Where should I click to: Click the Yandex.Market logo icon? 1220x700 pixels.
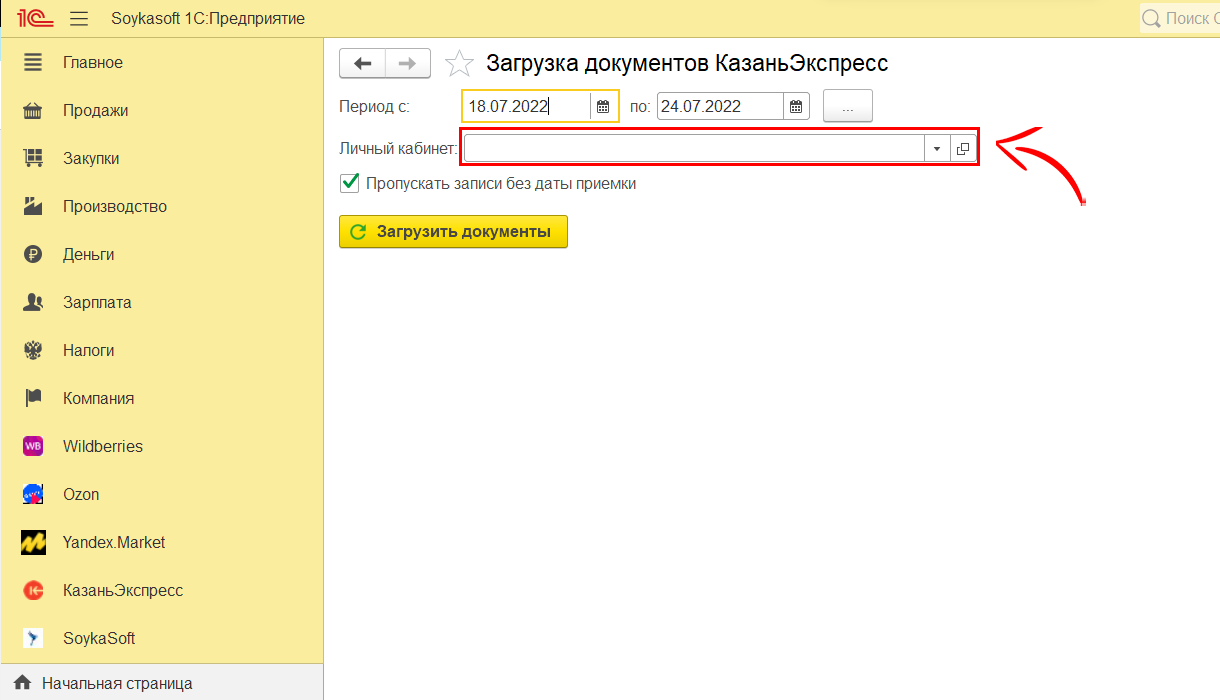[x=33, y=542]
